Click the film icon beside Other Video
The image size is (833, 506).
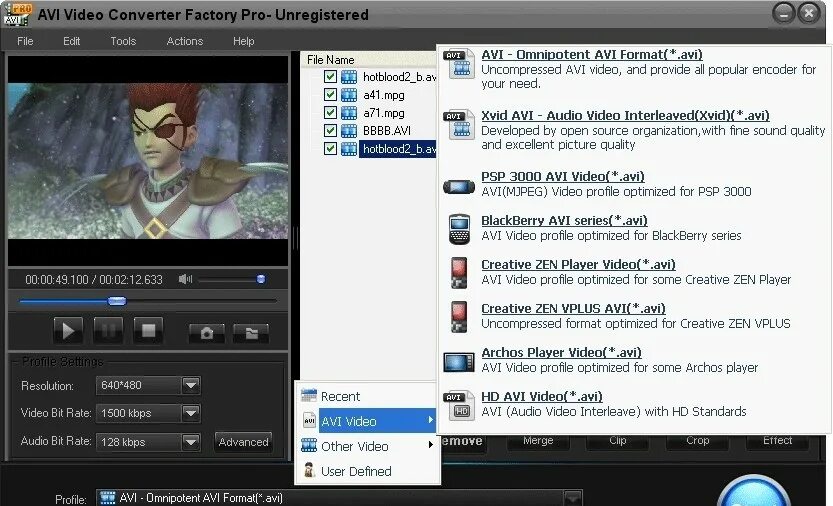tap(309, 445)
